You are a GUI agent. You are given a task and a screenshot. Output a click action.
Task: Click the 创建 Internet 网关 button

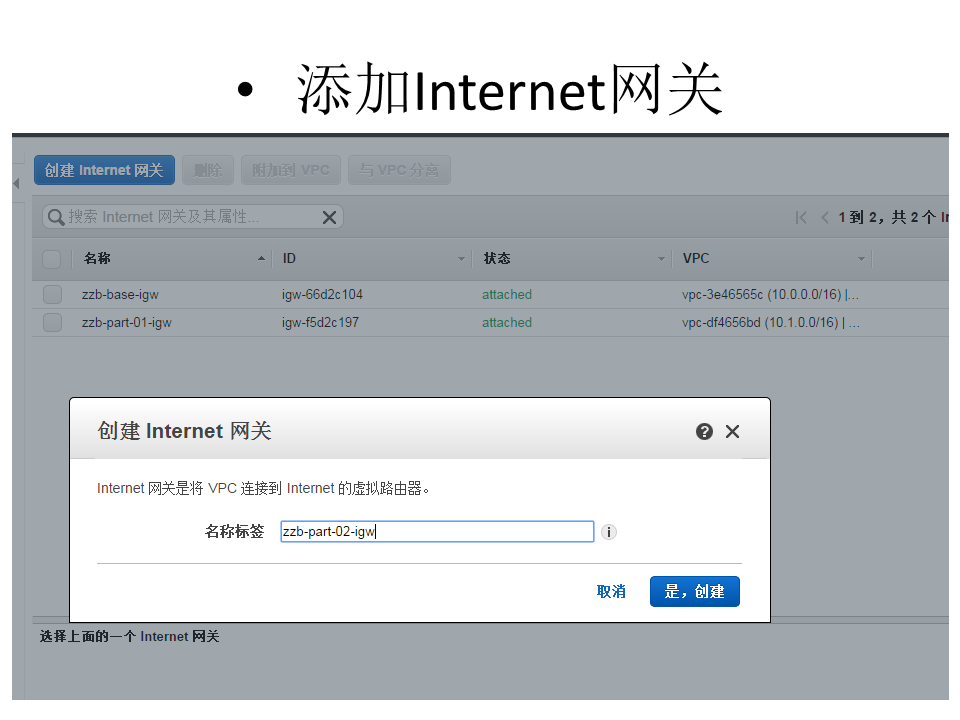coord(104,170)
